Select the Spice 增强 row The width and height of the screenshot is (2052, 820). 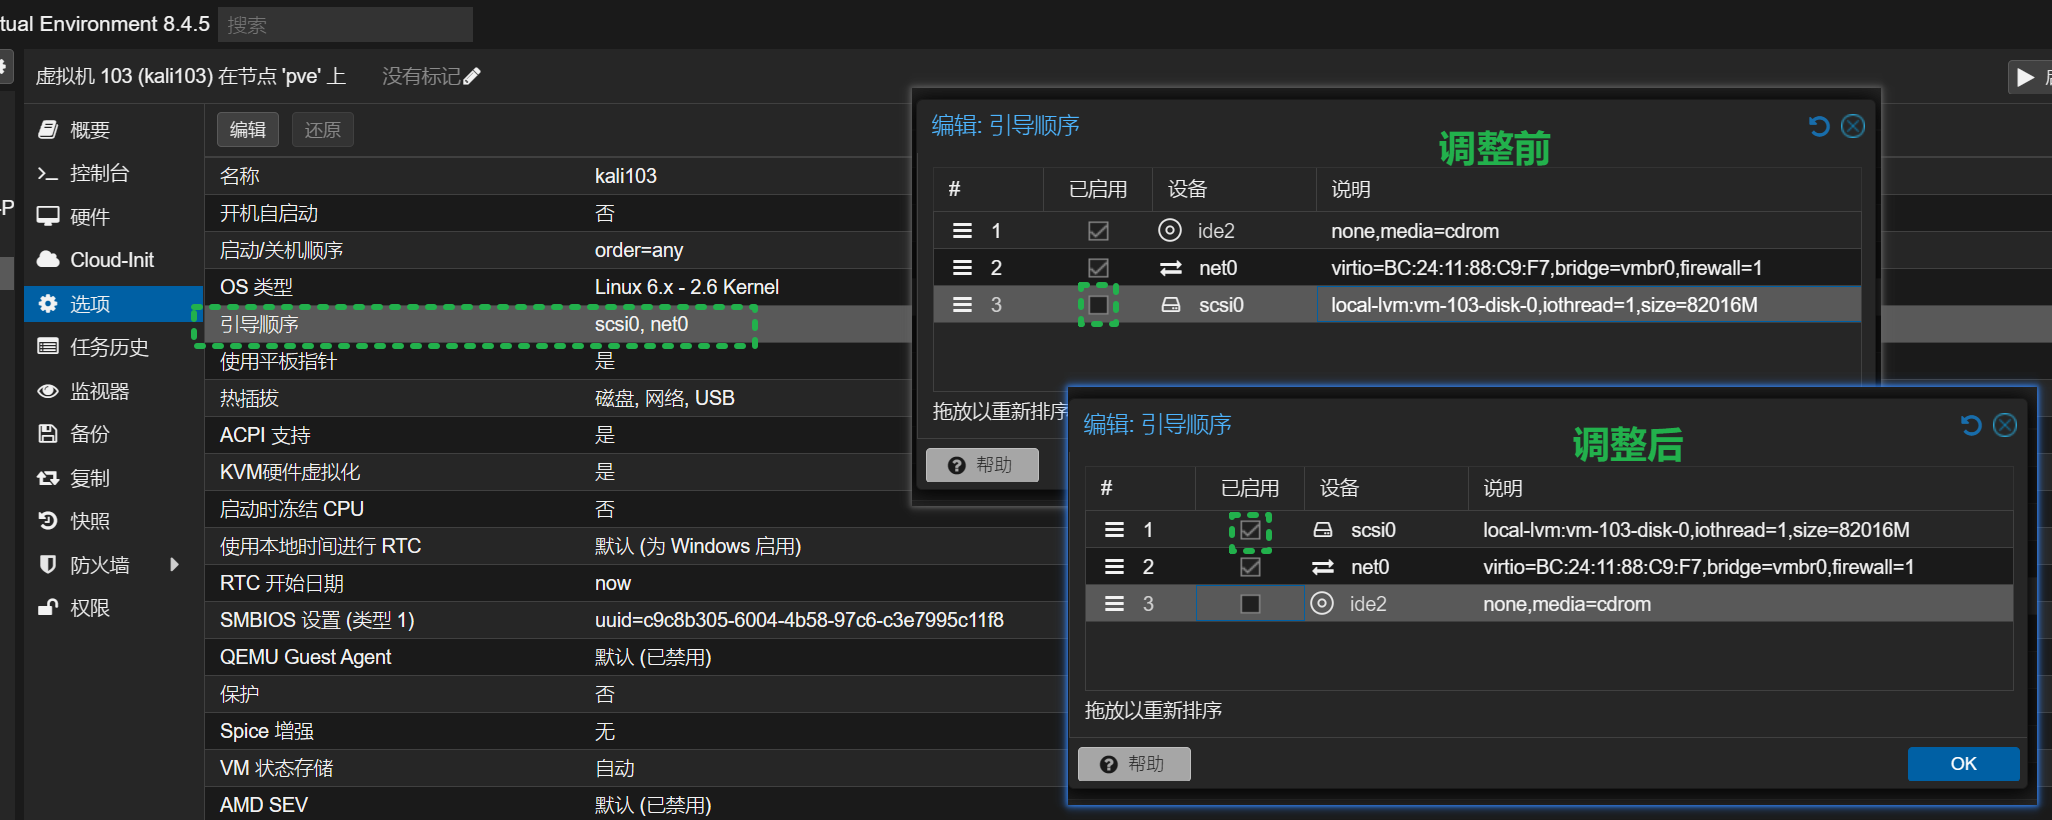(x=636, y=731)
